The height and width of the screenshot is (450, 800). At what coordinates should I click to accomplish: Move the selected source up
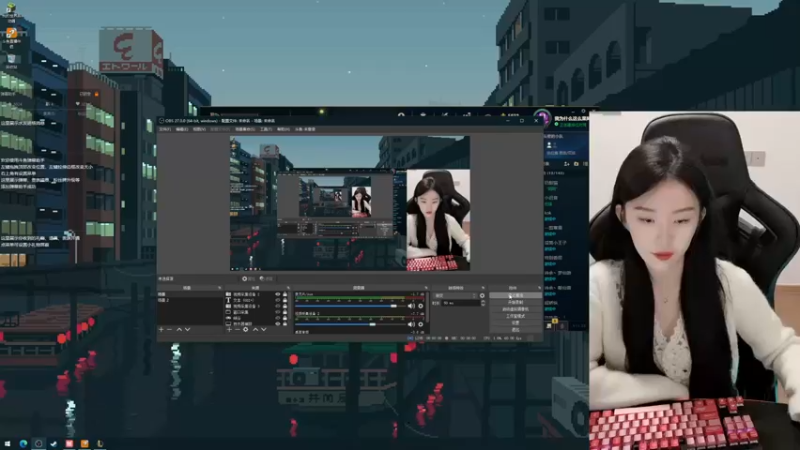[256, 330]
